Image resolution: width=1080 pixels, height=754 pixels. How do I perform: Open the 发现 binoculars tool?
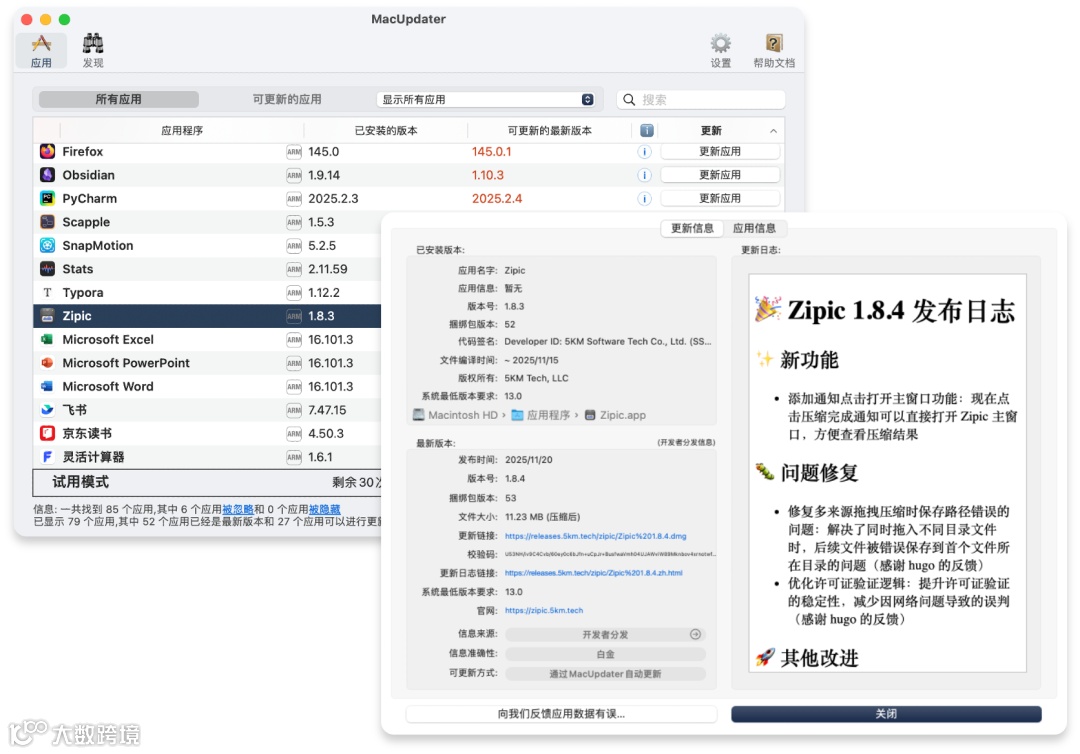point(93,51)
